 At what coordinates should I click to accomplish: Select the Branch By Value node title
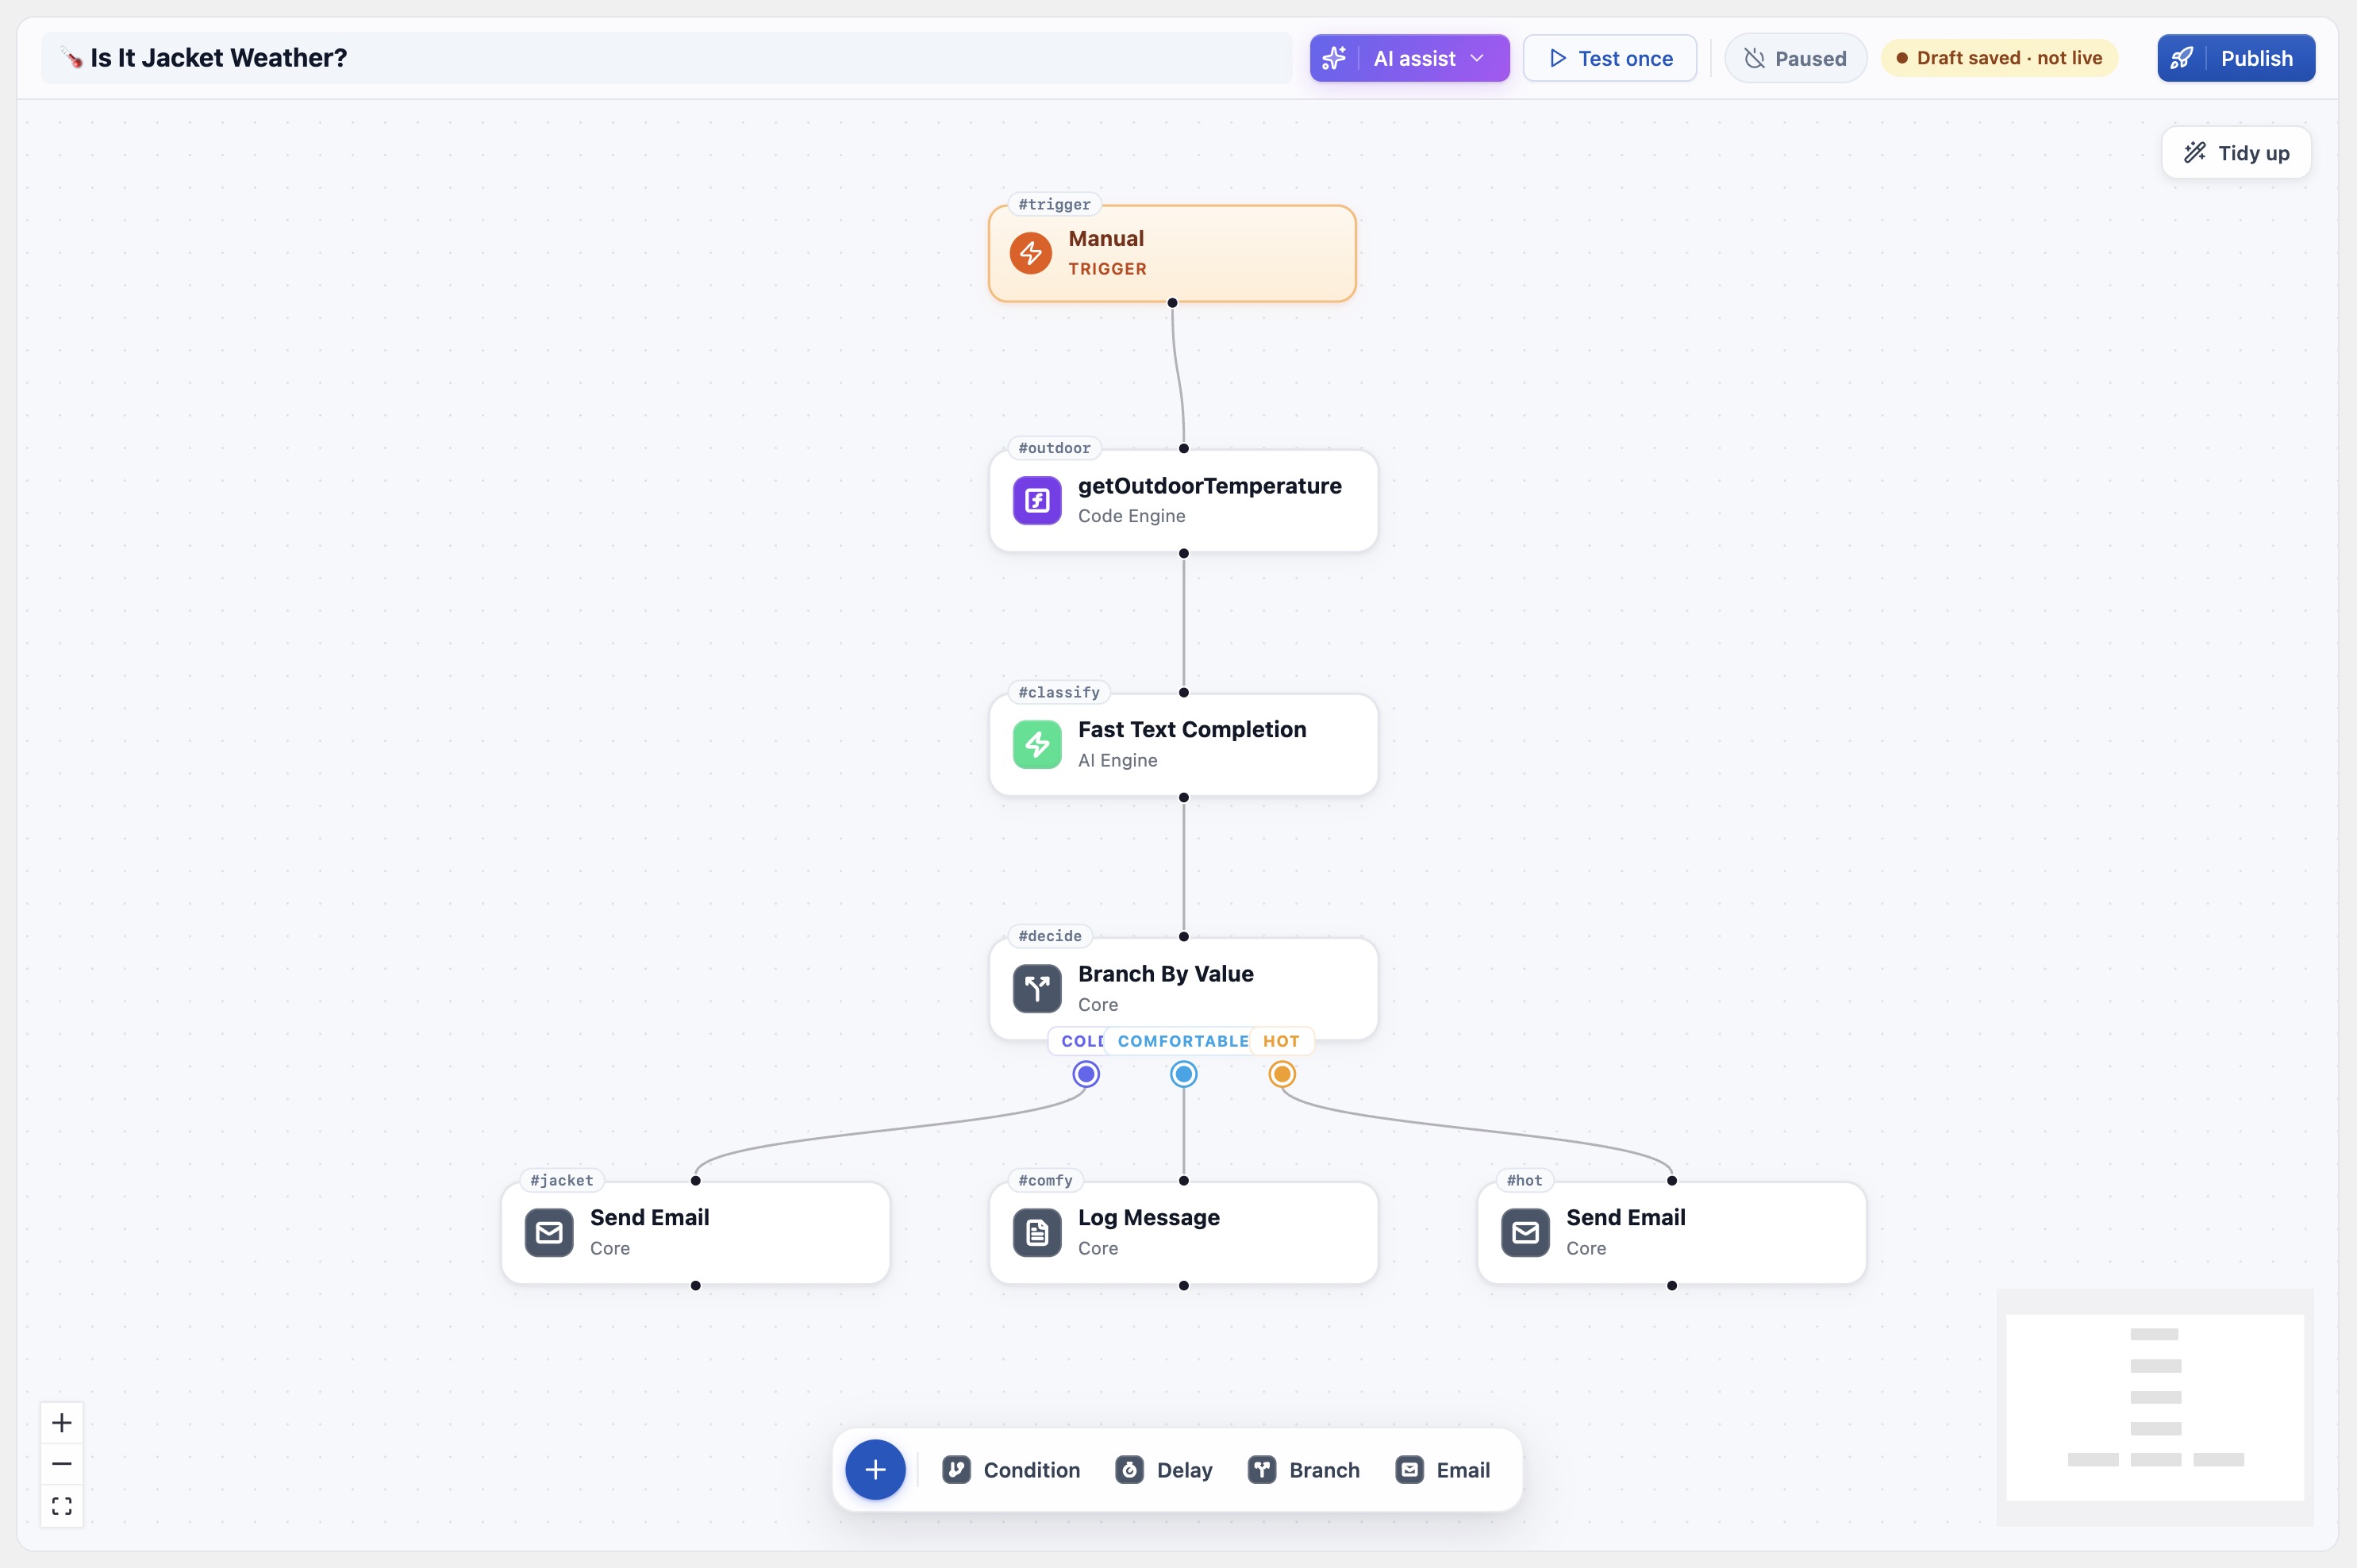[1165, 974]
